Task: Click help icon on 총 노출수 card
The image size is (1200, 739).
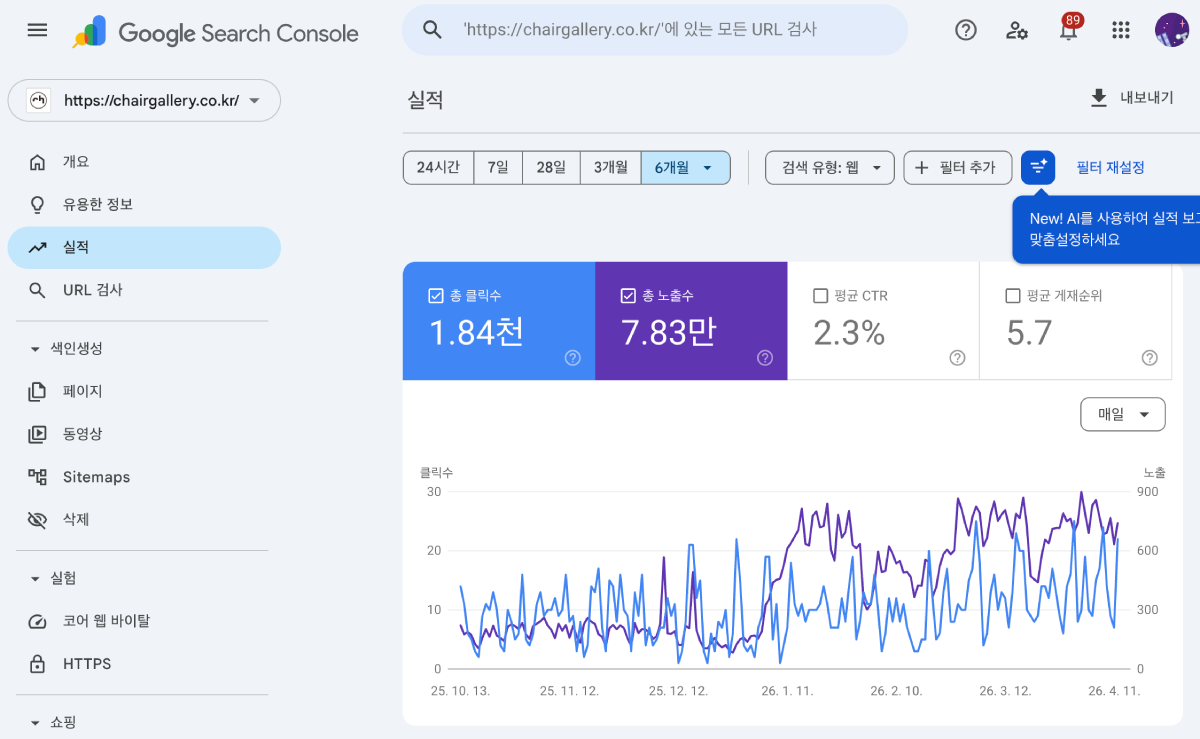Action: coord(765,358)
